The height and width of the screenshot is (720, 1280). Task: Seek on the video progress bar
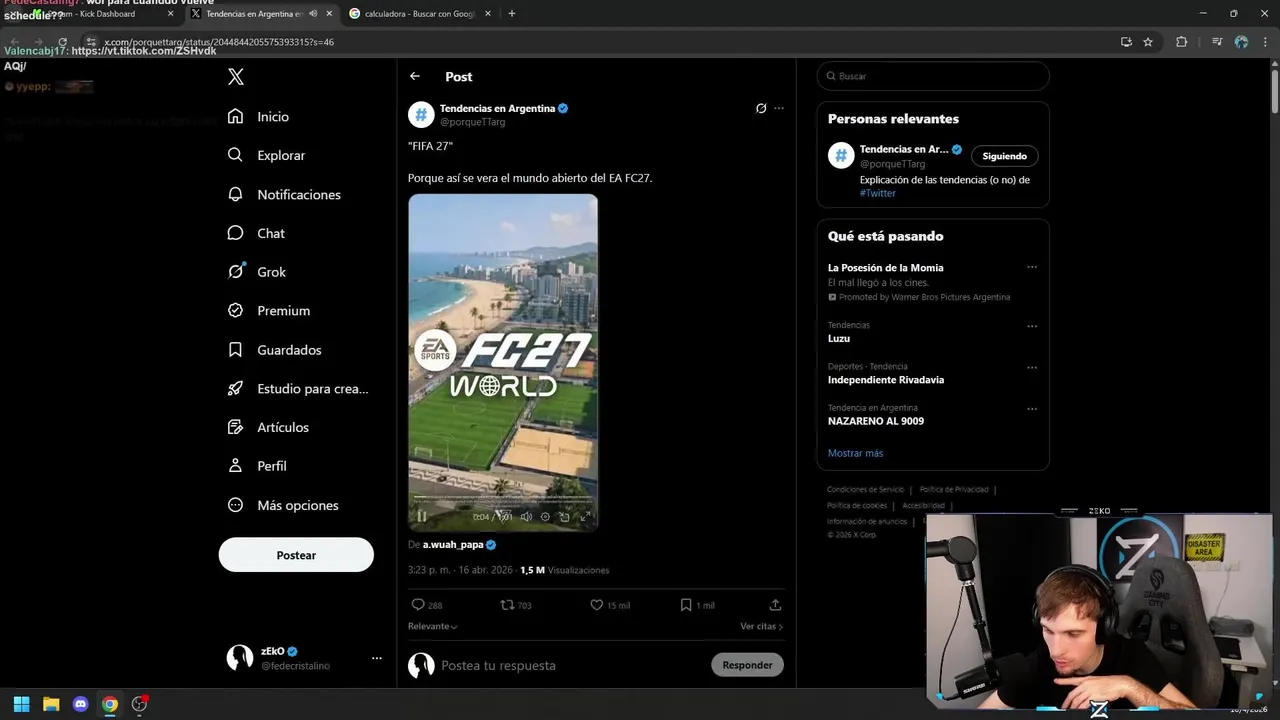click(503, 497)
